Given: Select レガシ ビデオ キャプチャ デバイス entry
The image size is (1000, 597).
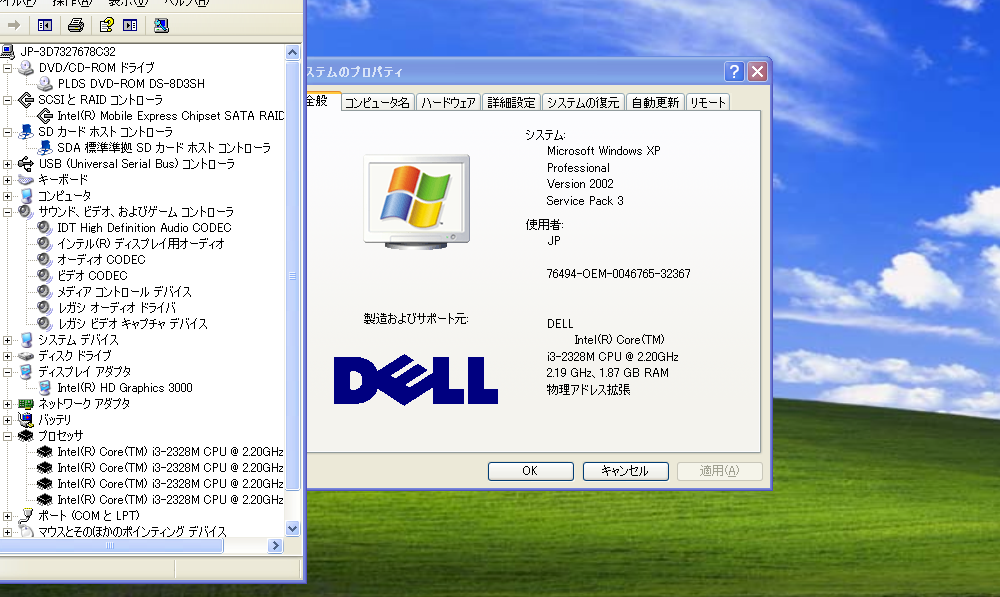Looking at the screenshot, I should 133,323.
